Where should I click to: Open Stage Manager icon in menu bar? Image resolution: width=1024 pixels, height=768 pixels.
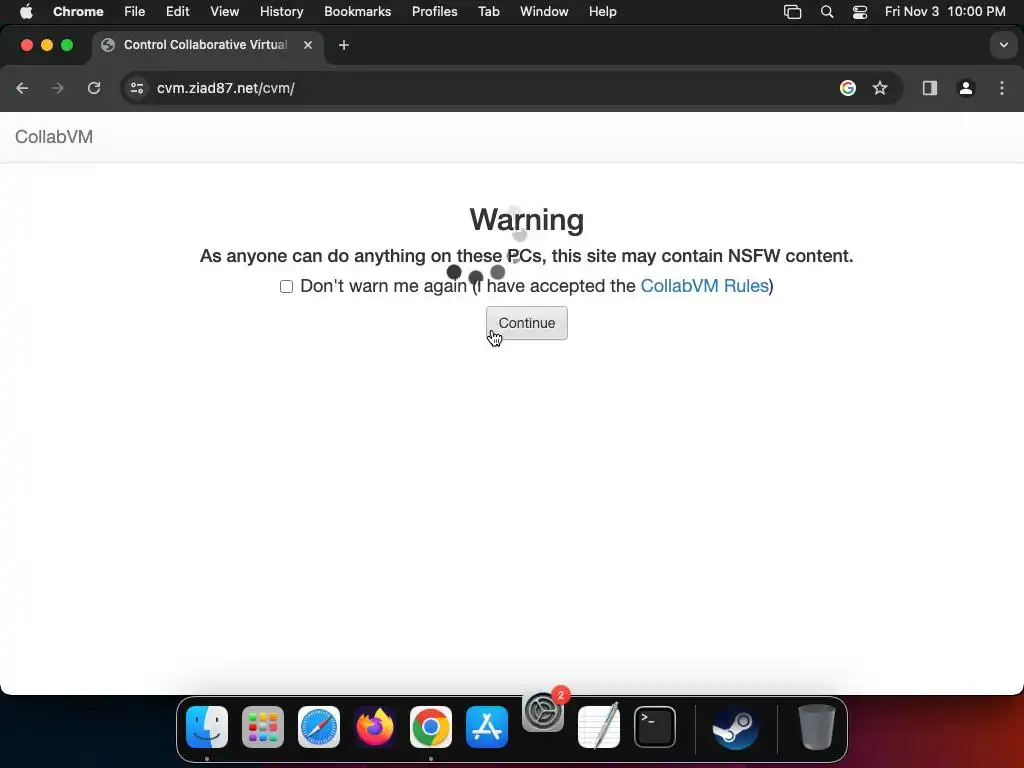point(792,12)
